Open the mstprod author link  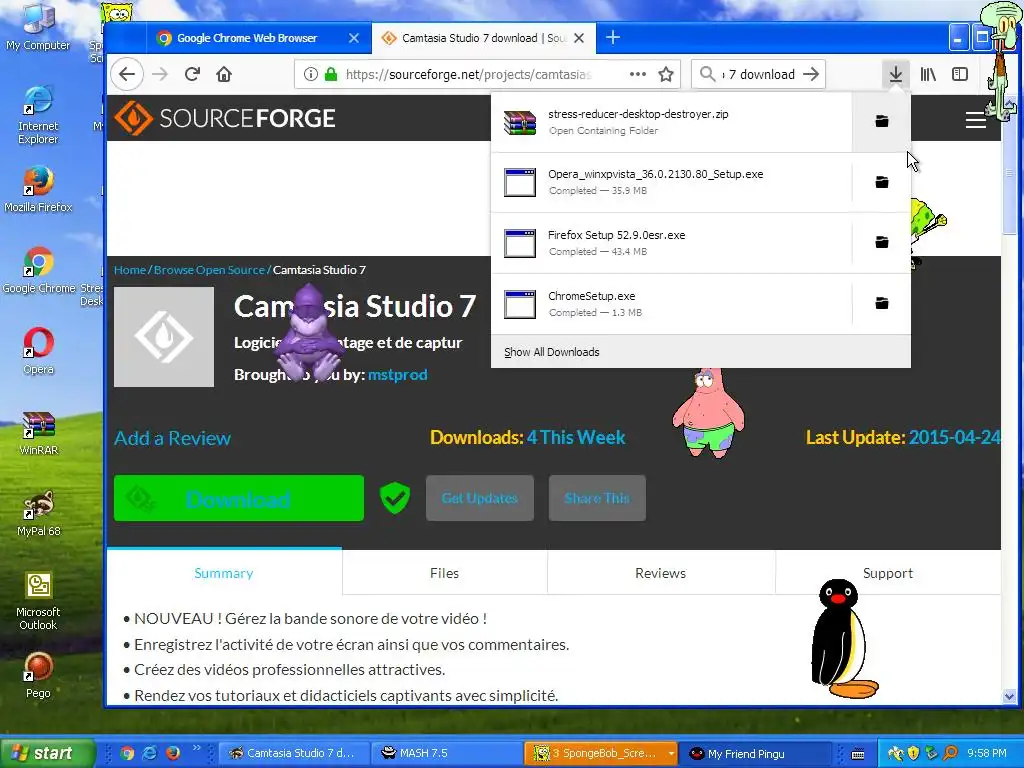point(398,375)
